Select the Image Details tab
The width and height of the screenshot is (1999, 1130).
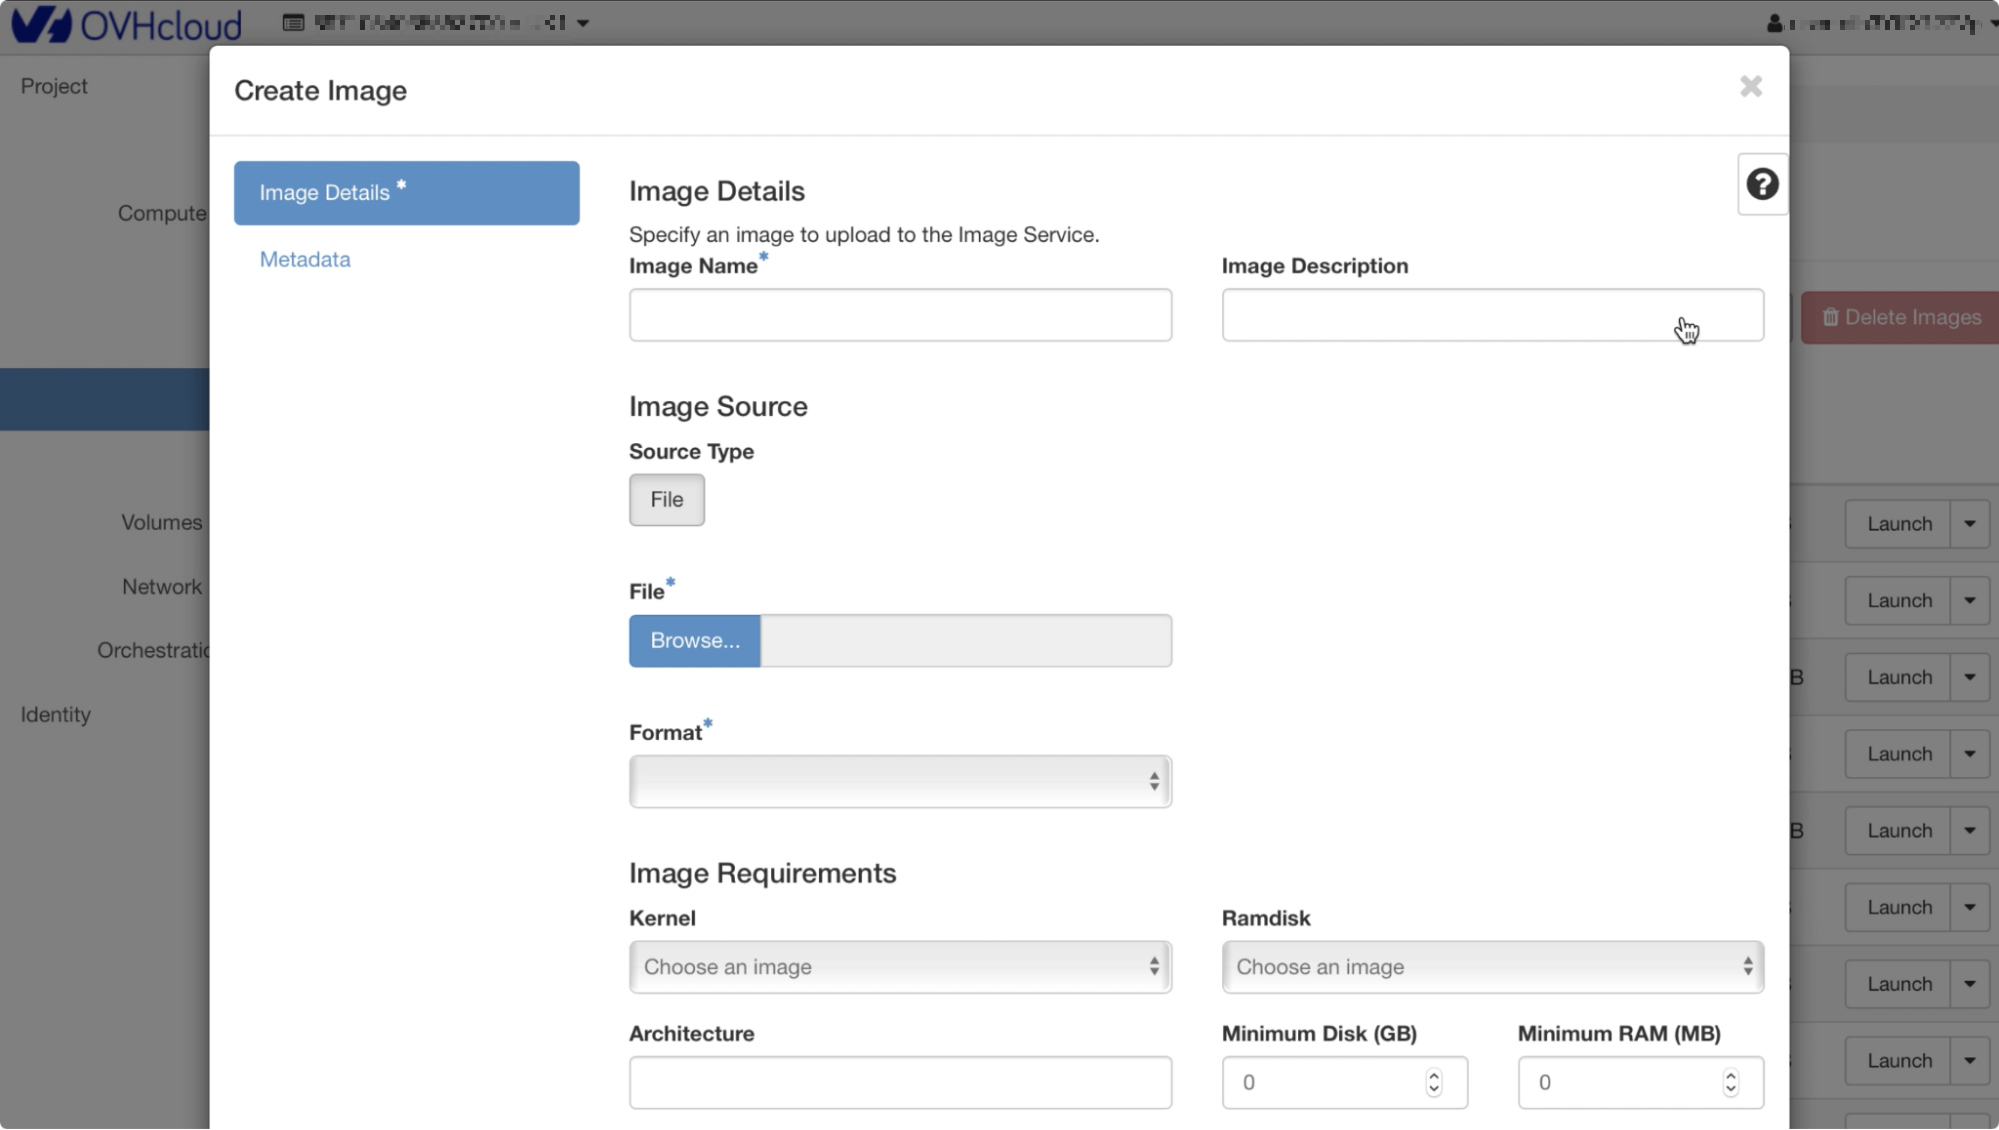tap(406, 193)
